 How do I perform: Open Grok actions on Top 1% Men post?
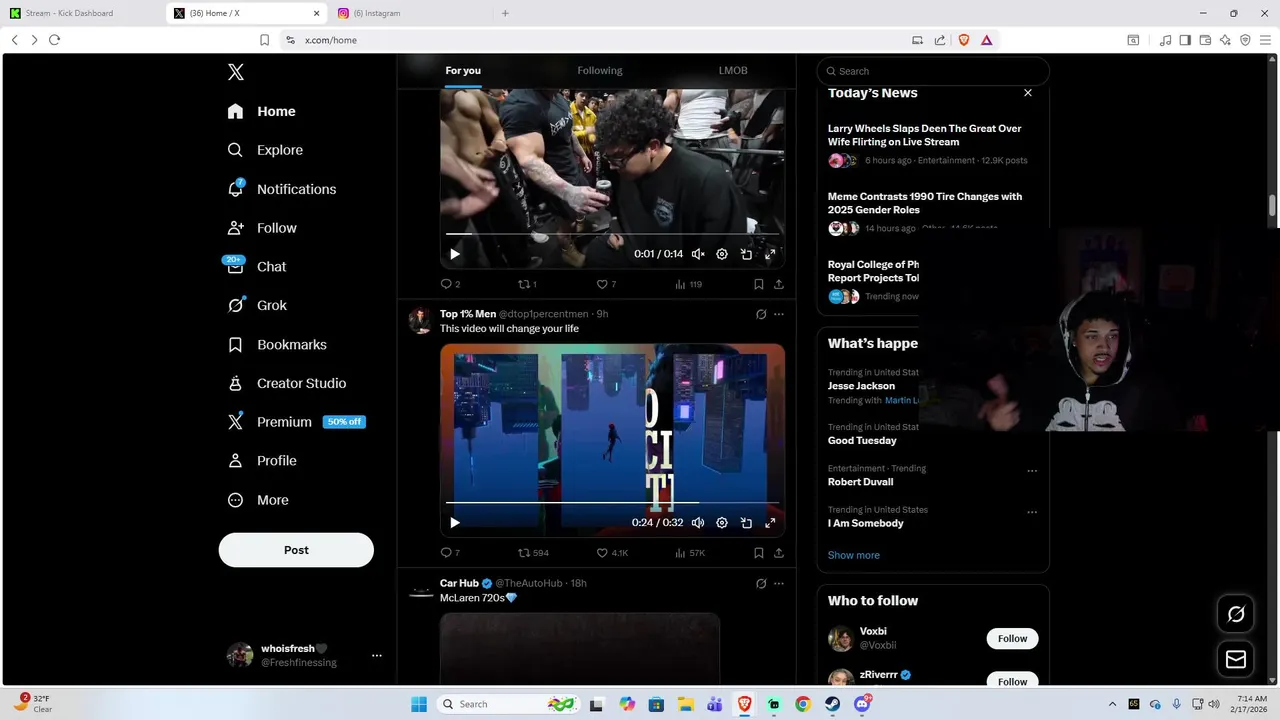(761, 314)
